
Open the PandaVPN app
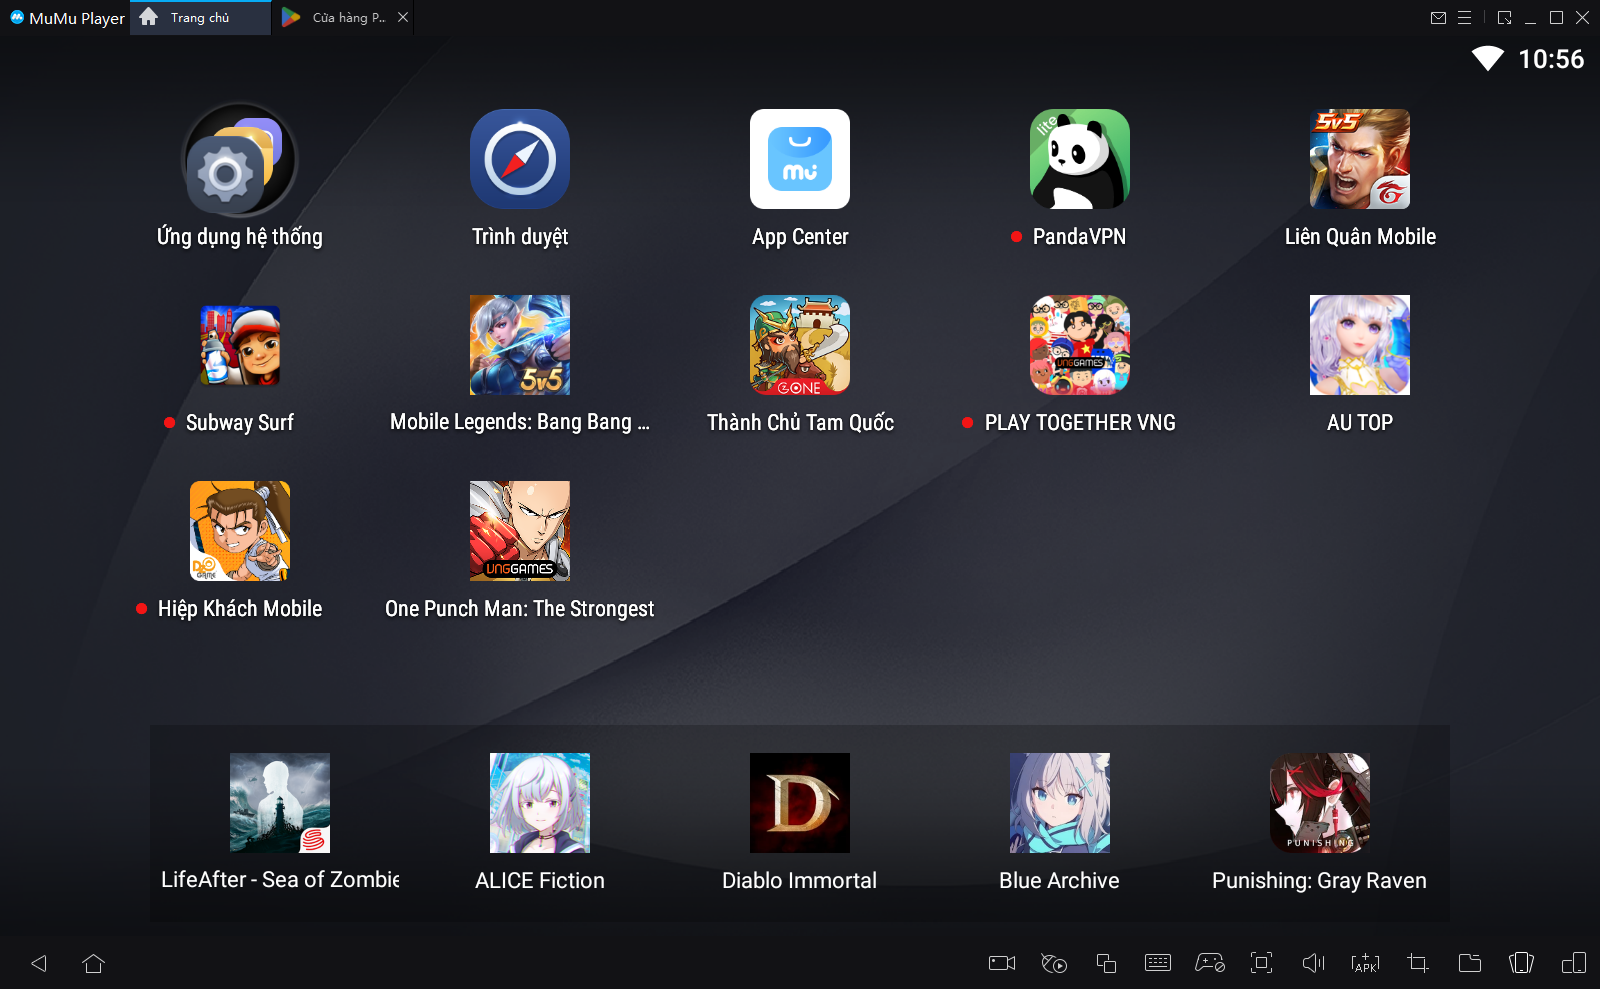point(1080,160)
